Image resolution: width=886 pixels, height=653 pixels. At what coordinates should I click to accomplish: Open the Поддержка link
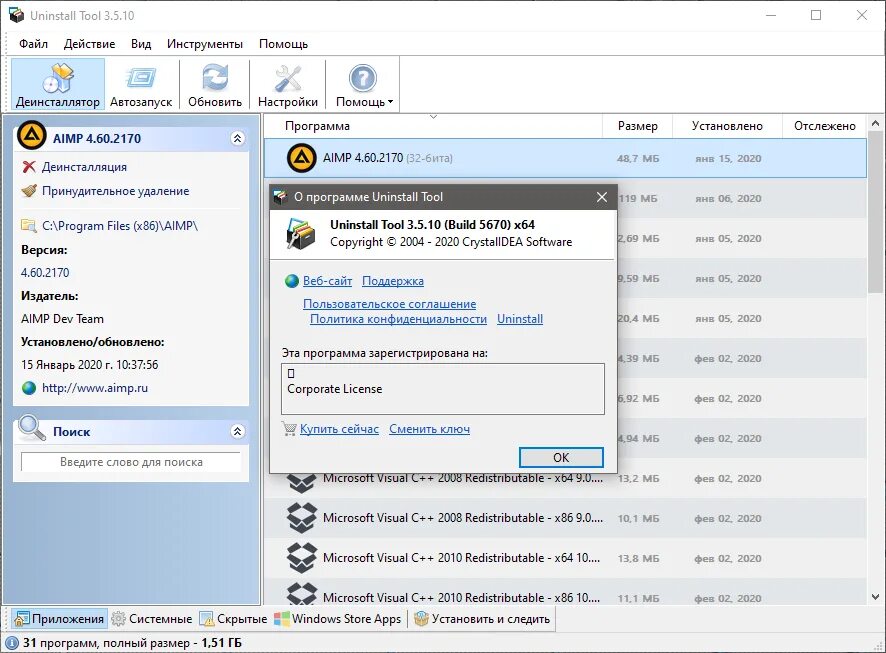(x=393, y=281)
